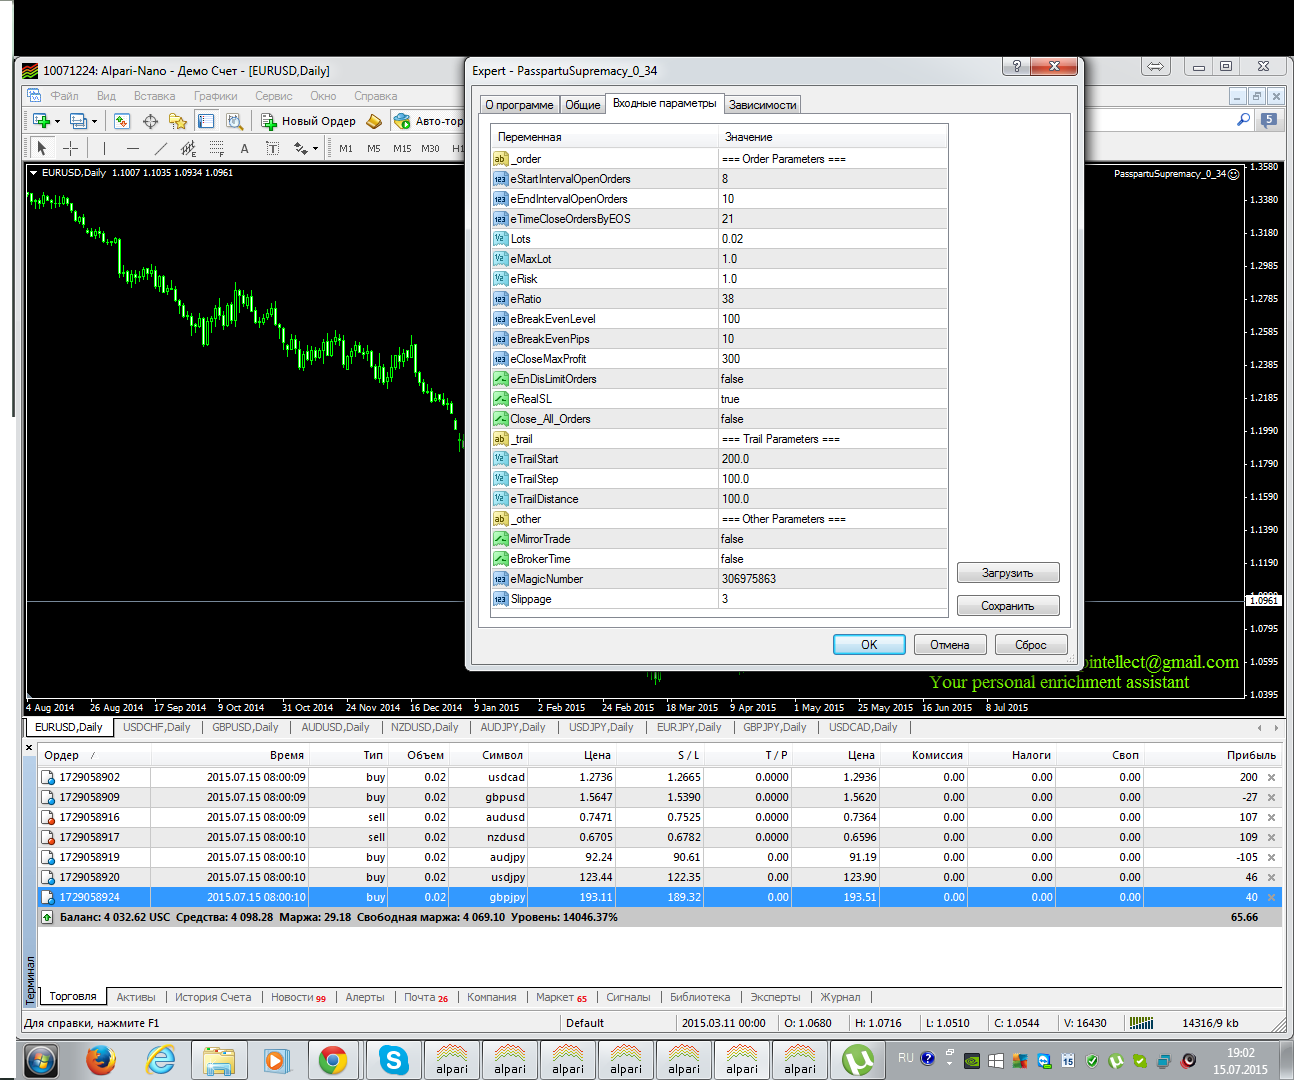This screenshot has height=1084, width=1294.
Task: Select the Crosshair cursor tool
Action: point(70,148)
